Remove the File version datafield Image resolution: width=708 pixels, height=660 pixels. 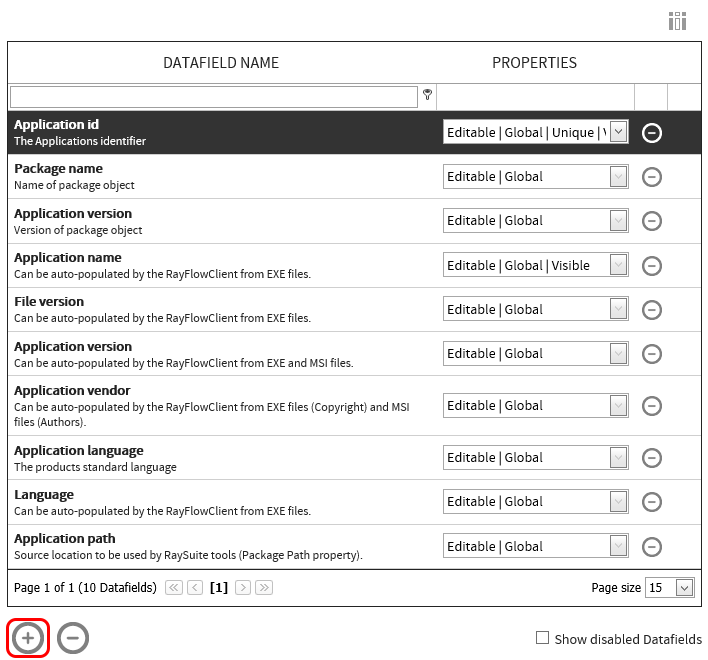(652, 310)
